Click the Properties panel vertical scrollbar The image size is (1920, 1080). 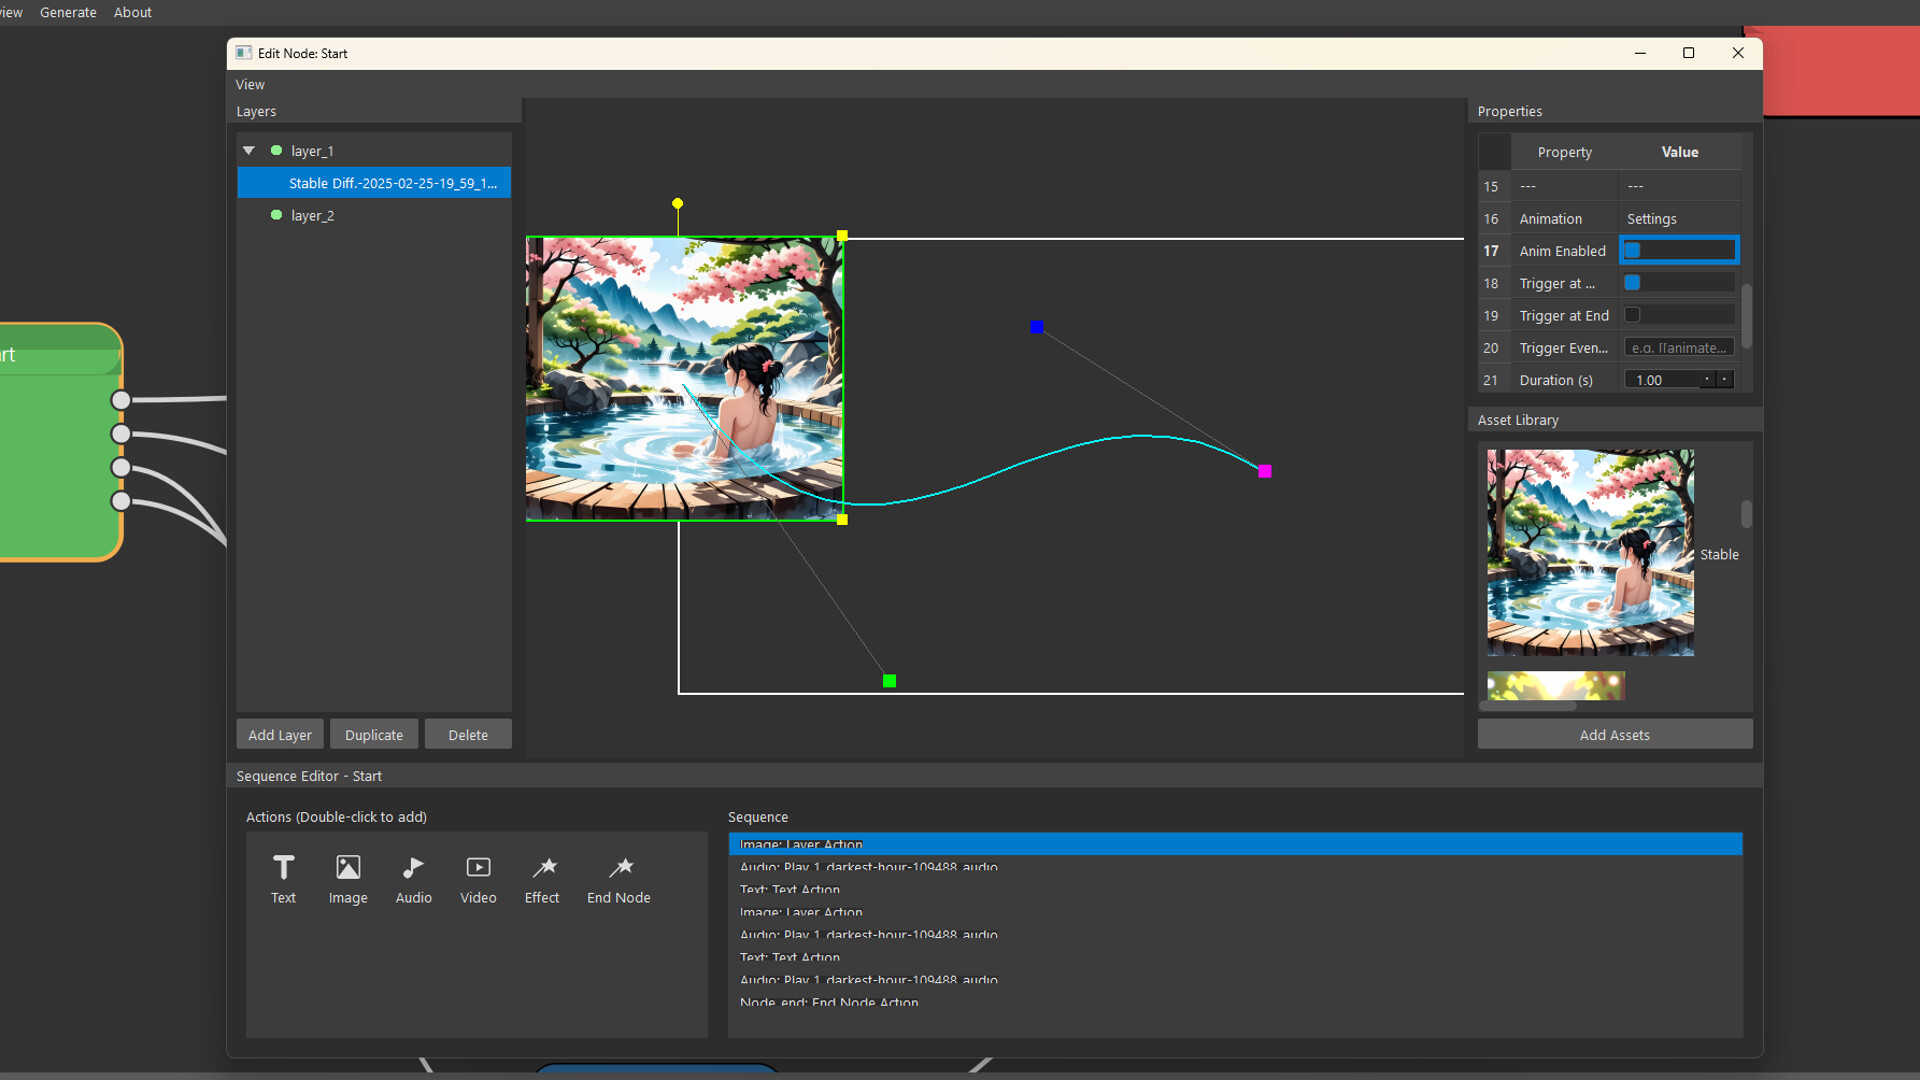coord(1747,316)
